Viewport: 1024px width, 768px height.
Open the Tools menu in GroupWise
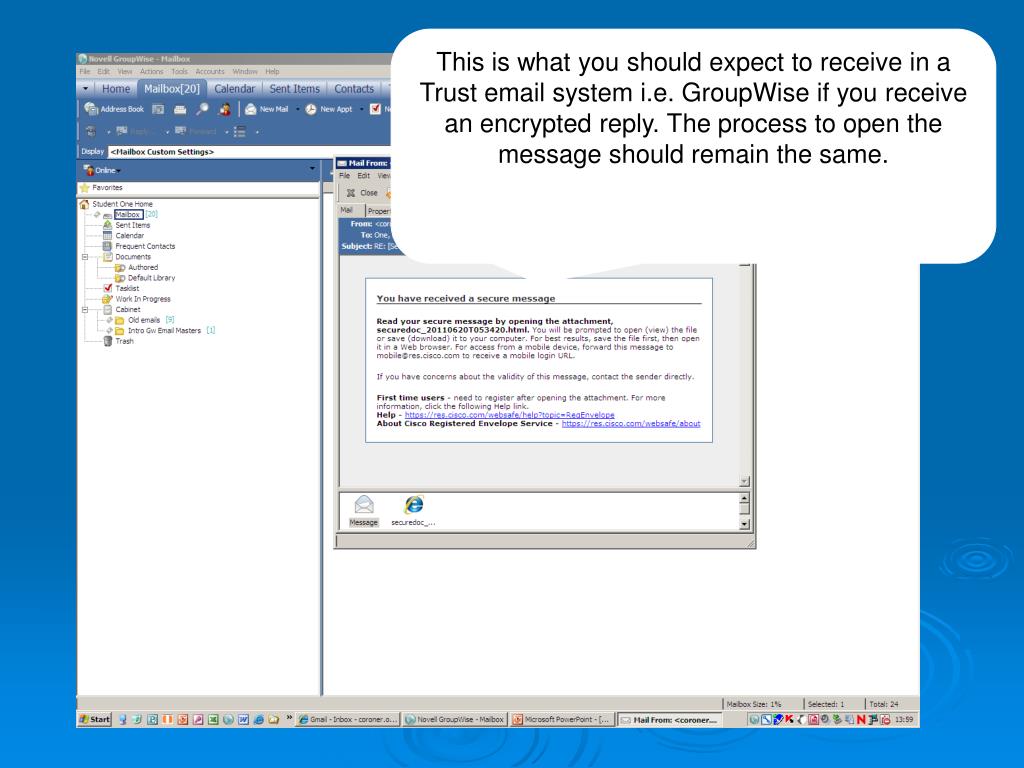(179, 71)
